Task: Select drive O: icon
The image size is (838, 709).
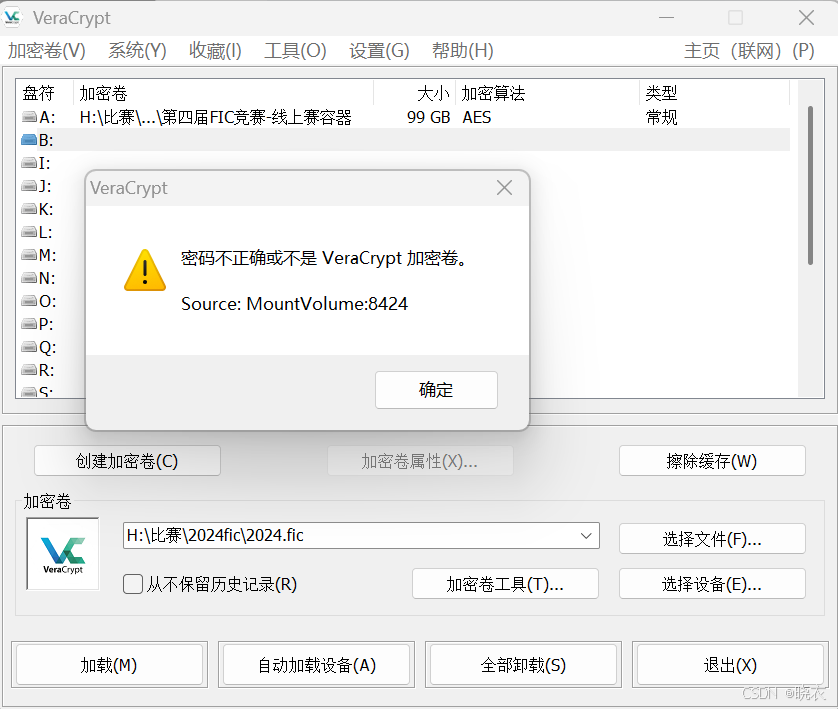Action: tap(29, 301)
